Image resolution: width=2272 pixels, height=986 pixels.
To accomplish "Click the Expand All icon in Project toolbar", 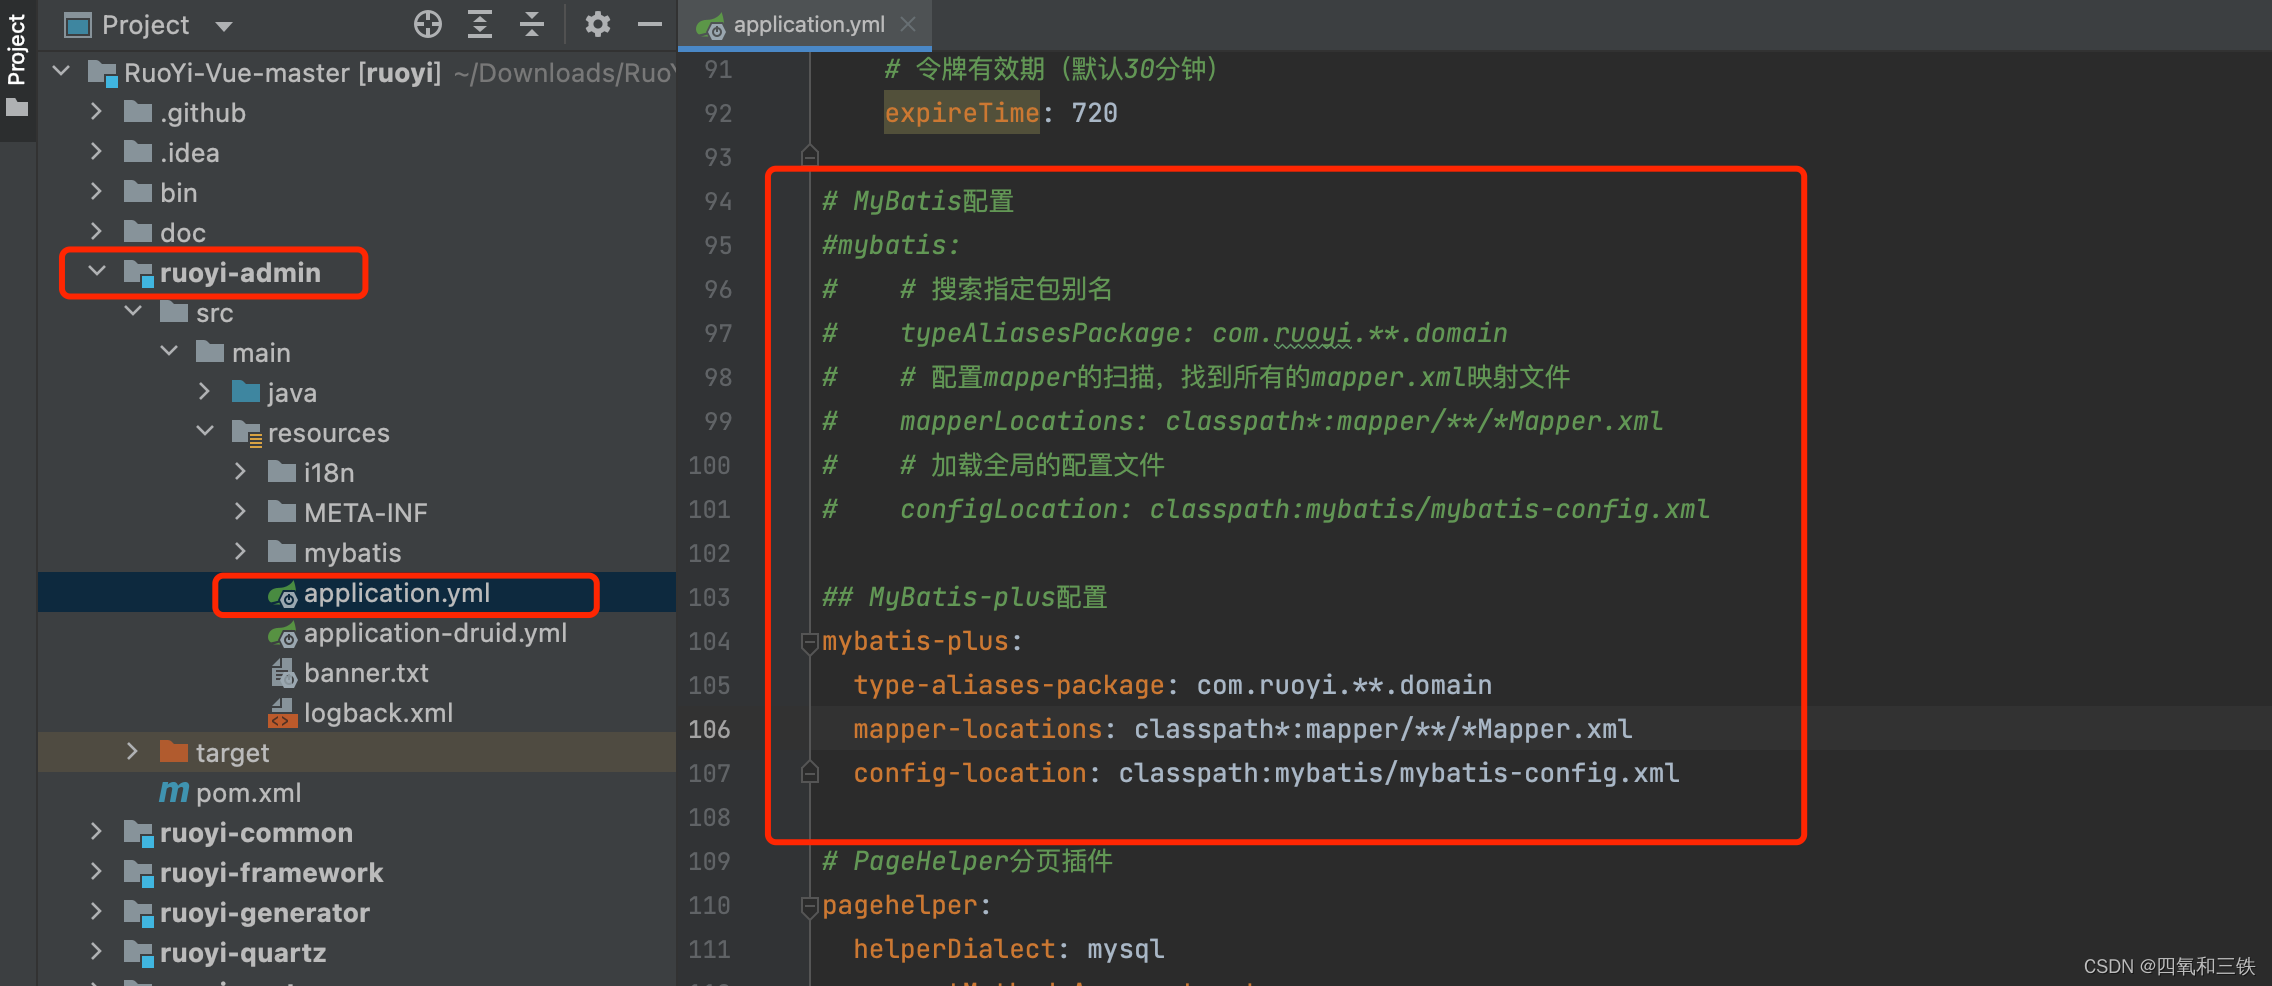I will 480,24.
